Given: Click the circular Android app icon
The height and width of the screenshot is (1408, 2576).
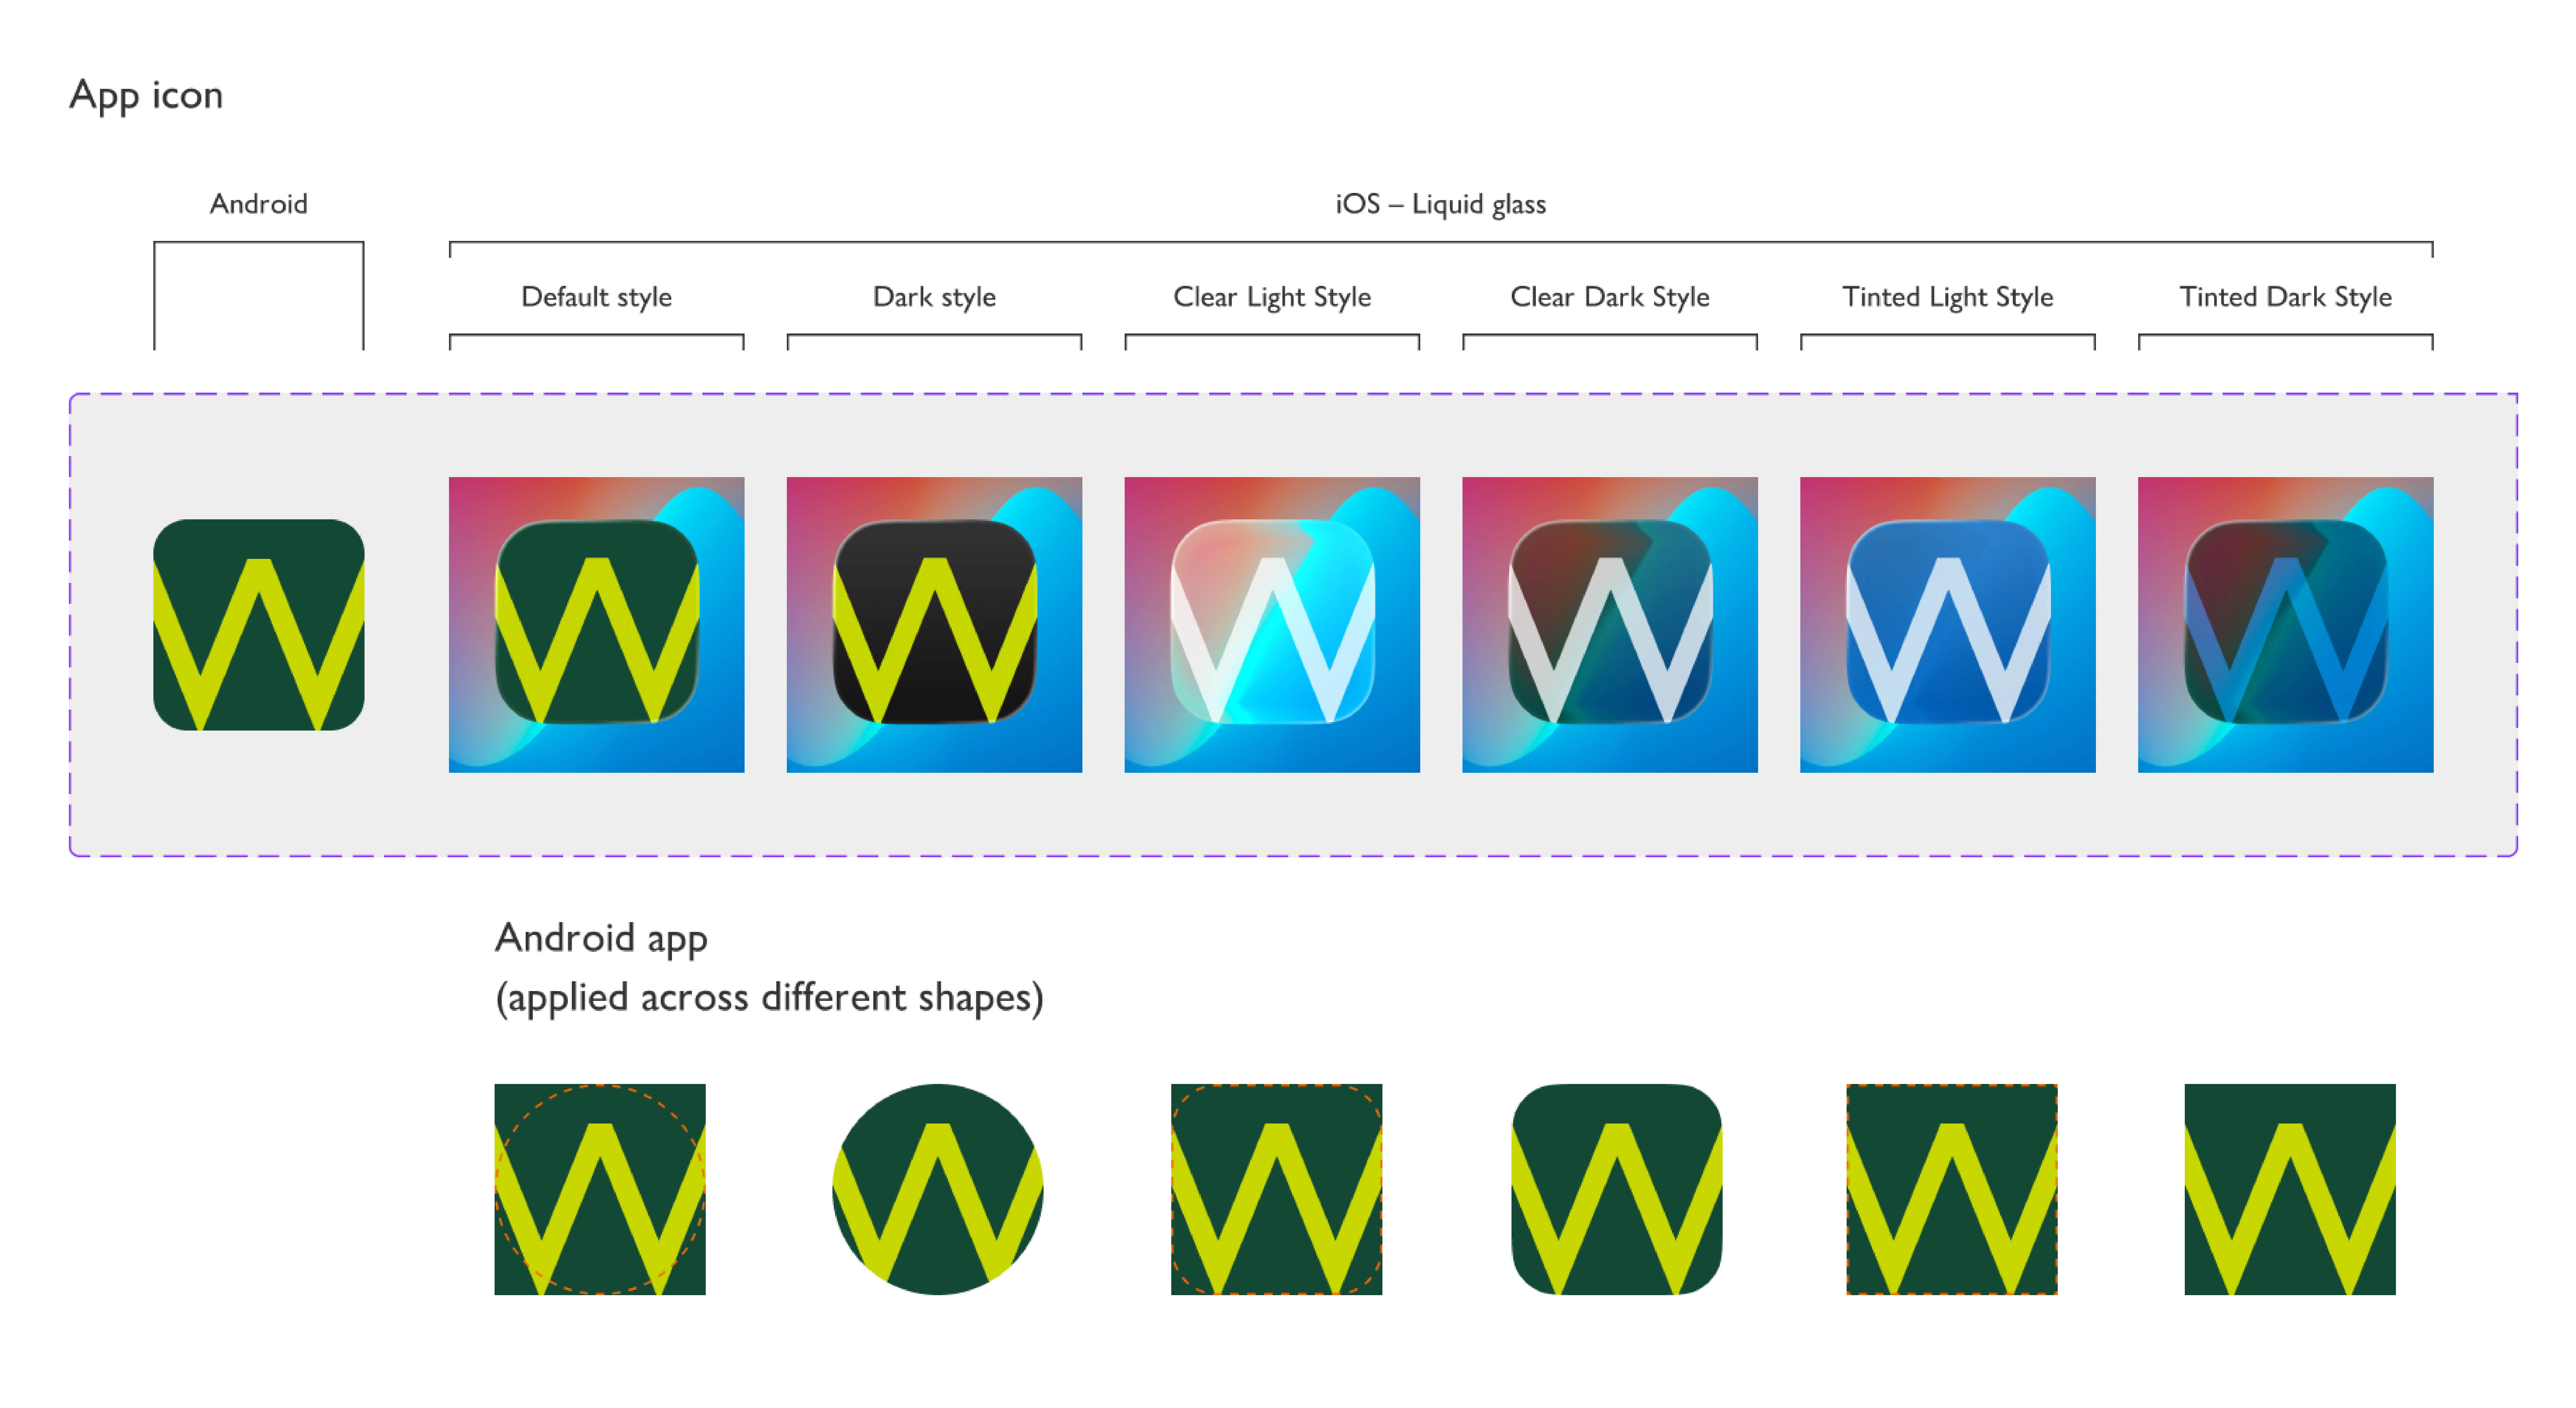Looking at the screenshot, I should tap(938, 1189).
